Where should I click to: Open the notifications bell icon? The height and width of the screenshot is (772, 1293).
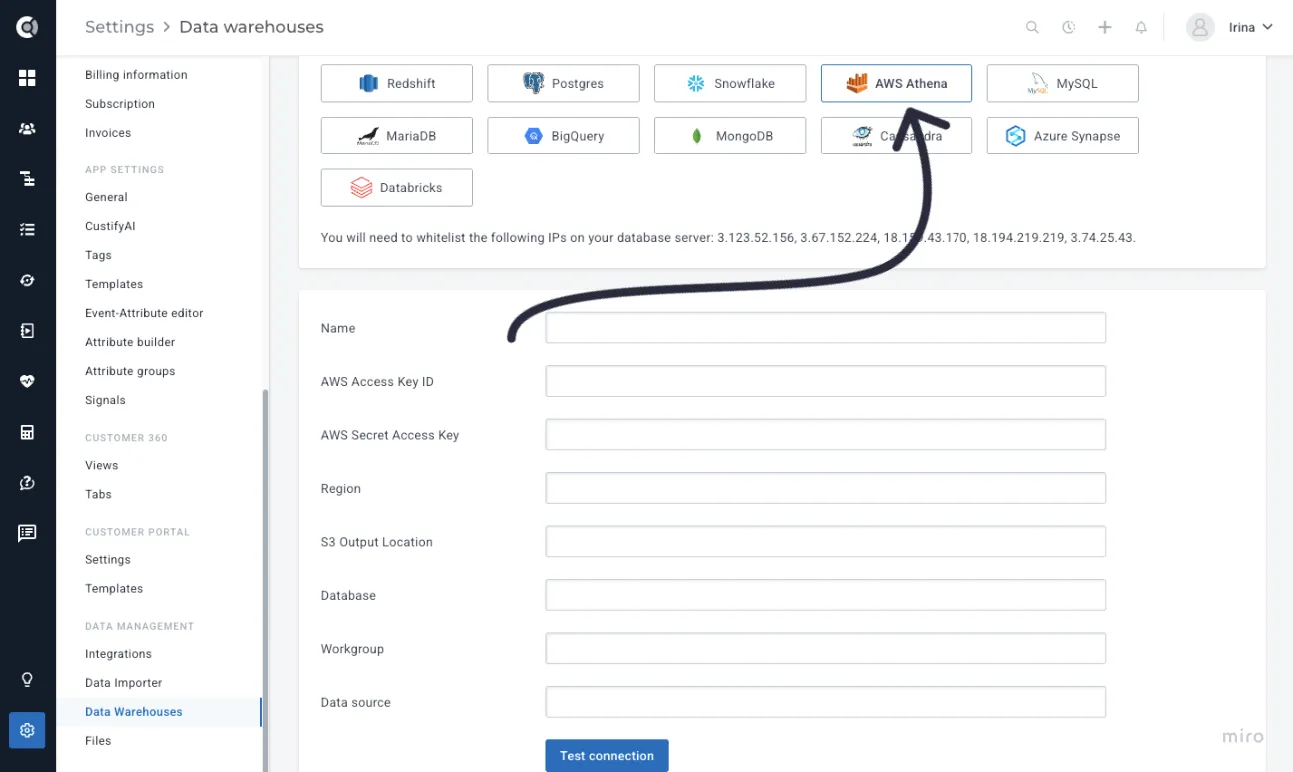[1141, 28]
